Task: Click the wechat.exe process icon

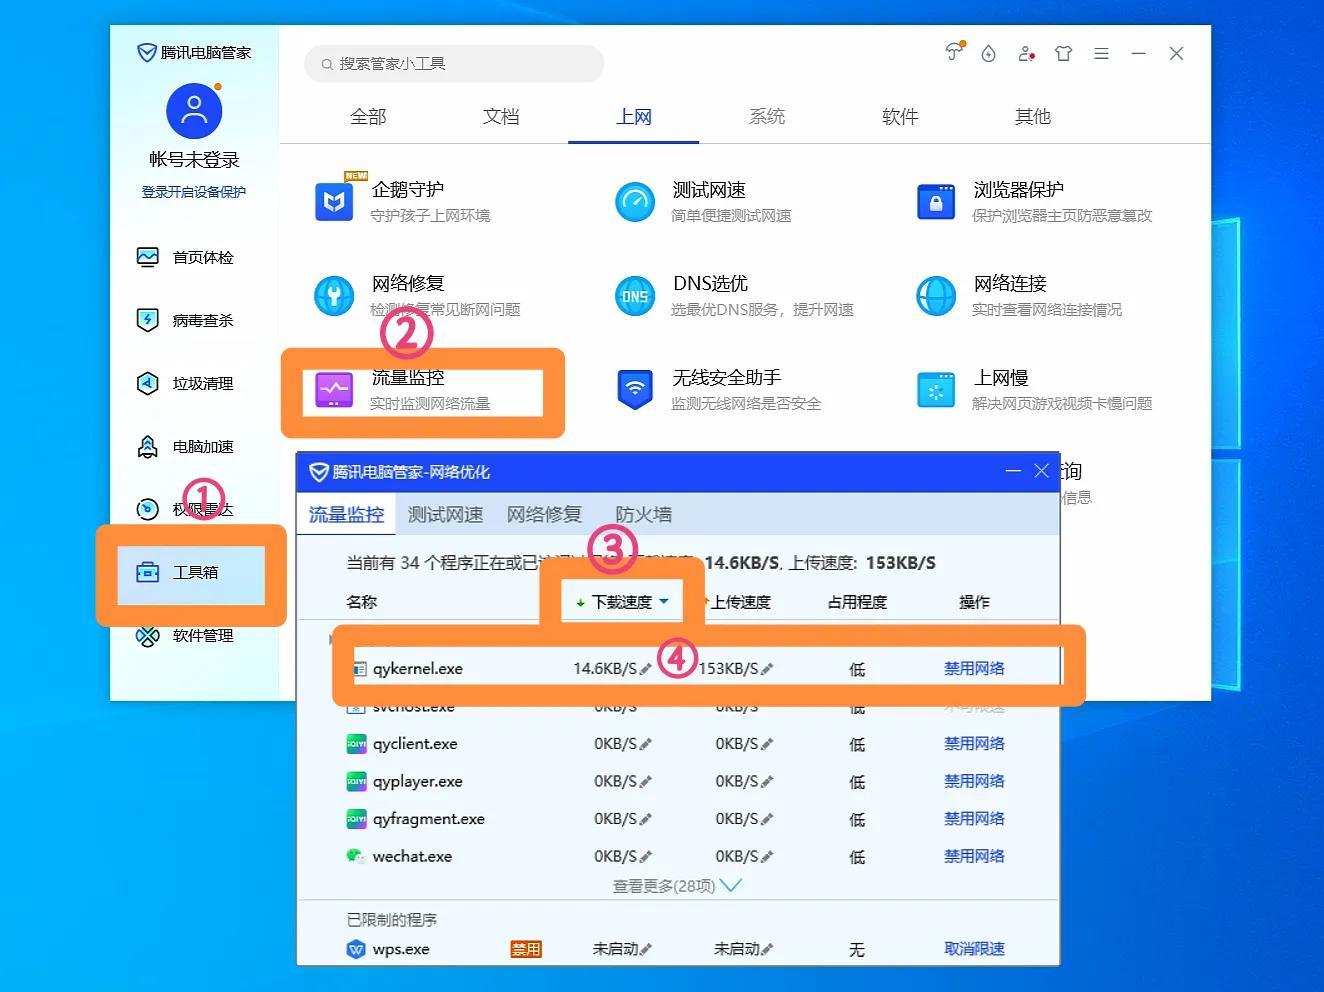Action: pyautogui.click(x=355, y=856)
